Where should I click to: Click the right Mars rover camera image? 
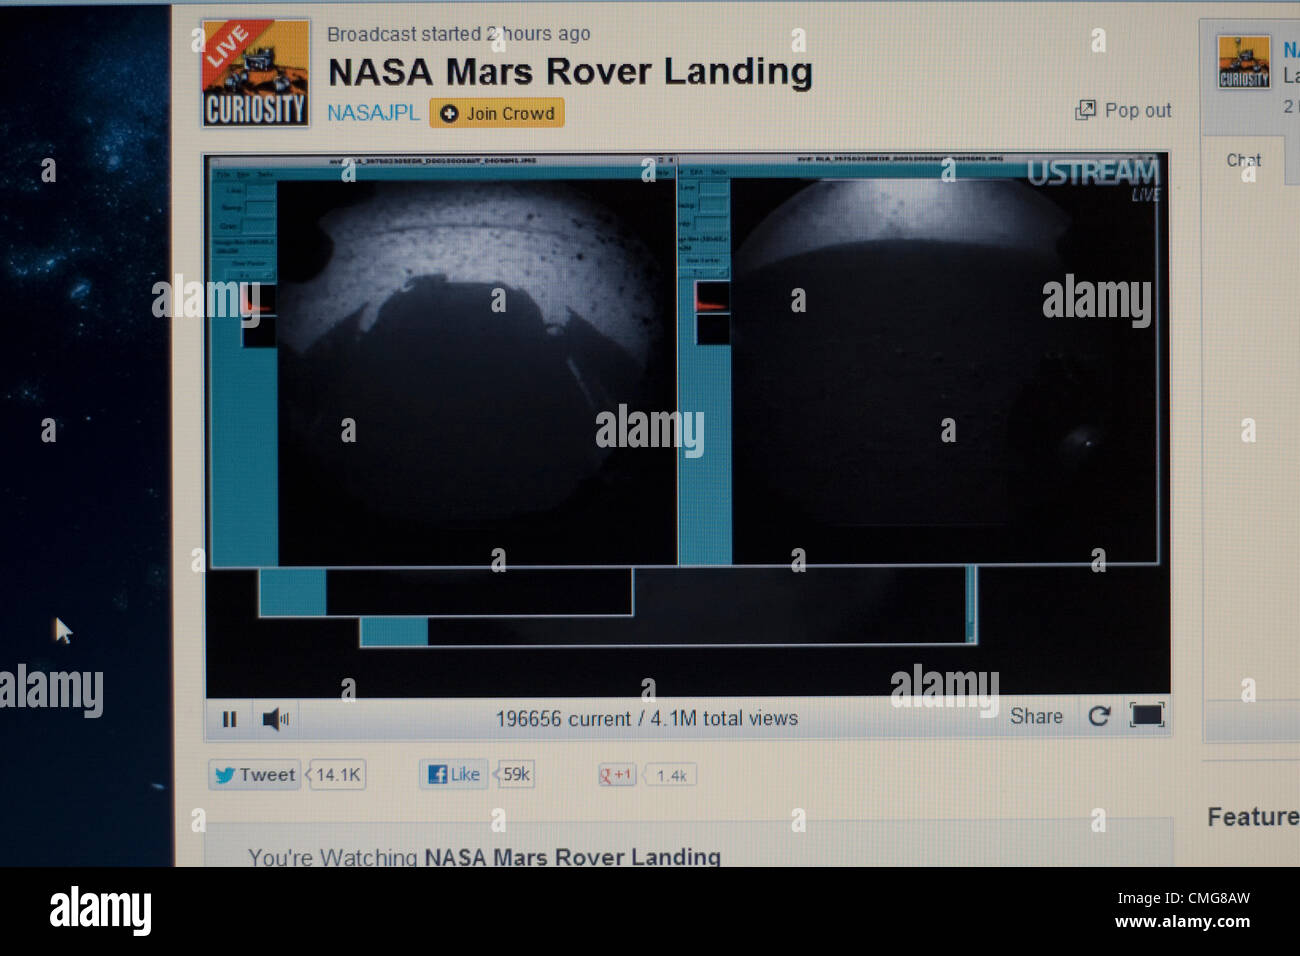coord(944,372)
